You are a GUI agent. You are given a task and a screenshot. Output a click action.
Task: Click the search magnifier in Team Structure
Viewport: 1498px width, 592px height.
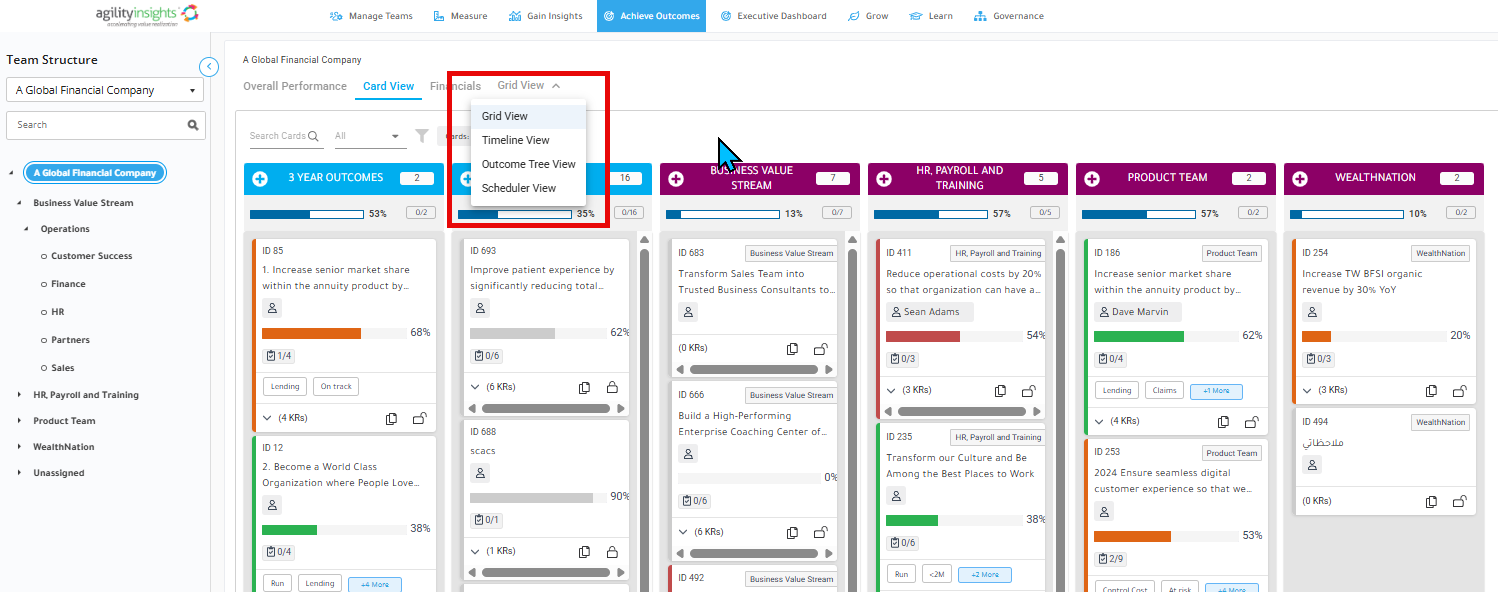[x=193, y=125]
